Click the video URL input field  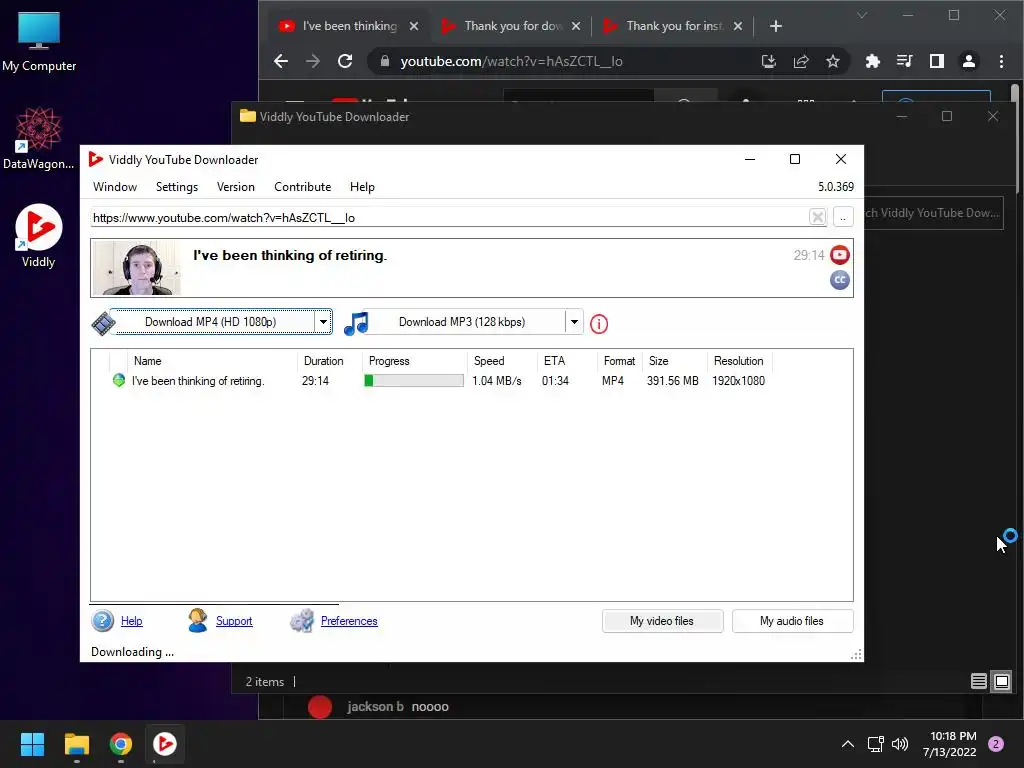(x=449, y=217)
